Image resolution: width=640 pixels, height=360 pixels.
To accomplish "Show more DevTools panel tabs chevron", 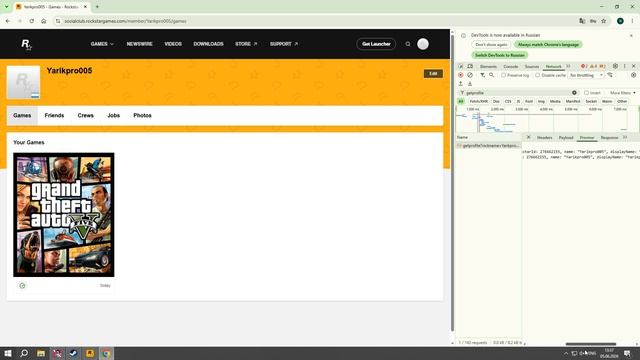I will pyautogui.click(x=569, y=66).
